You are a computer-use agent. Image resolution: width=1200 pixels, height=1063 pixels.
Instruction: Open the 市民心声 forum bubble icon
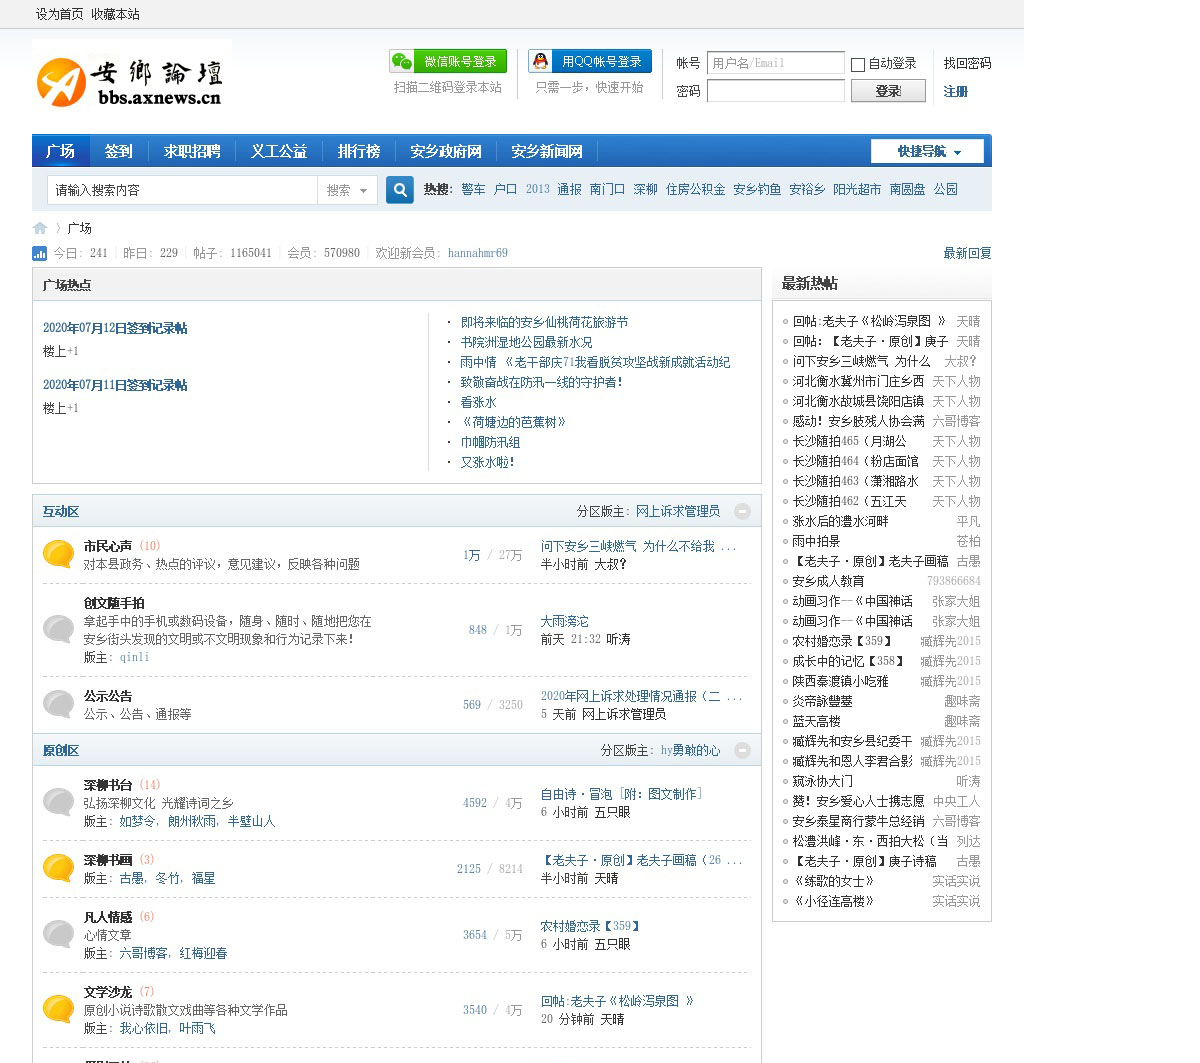tap(58, 555)
